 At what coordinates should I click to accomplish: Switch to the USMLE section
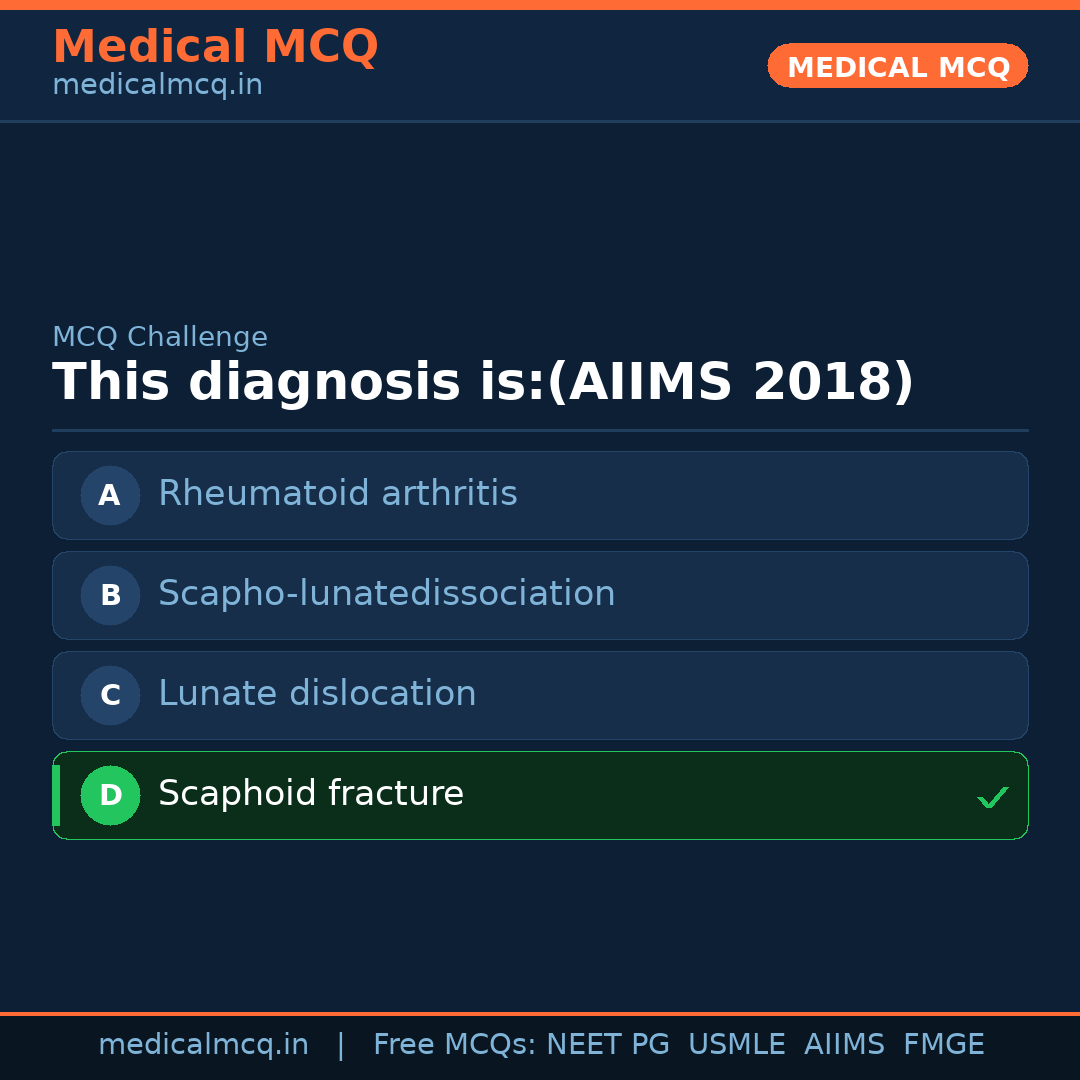click(737, 1043)
